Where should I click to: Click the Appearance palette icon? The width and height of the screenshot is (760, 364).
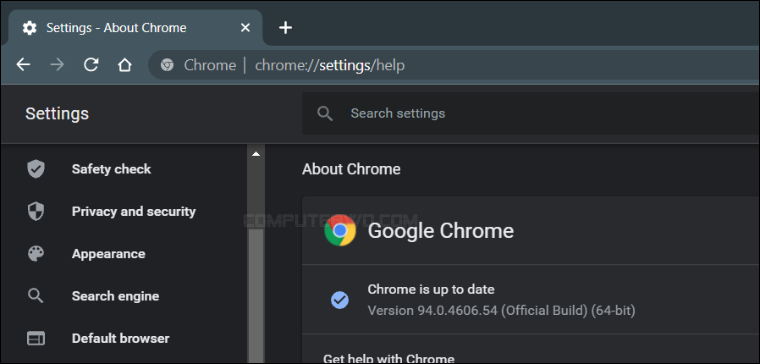tap(36, 254)
